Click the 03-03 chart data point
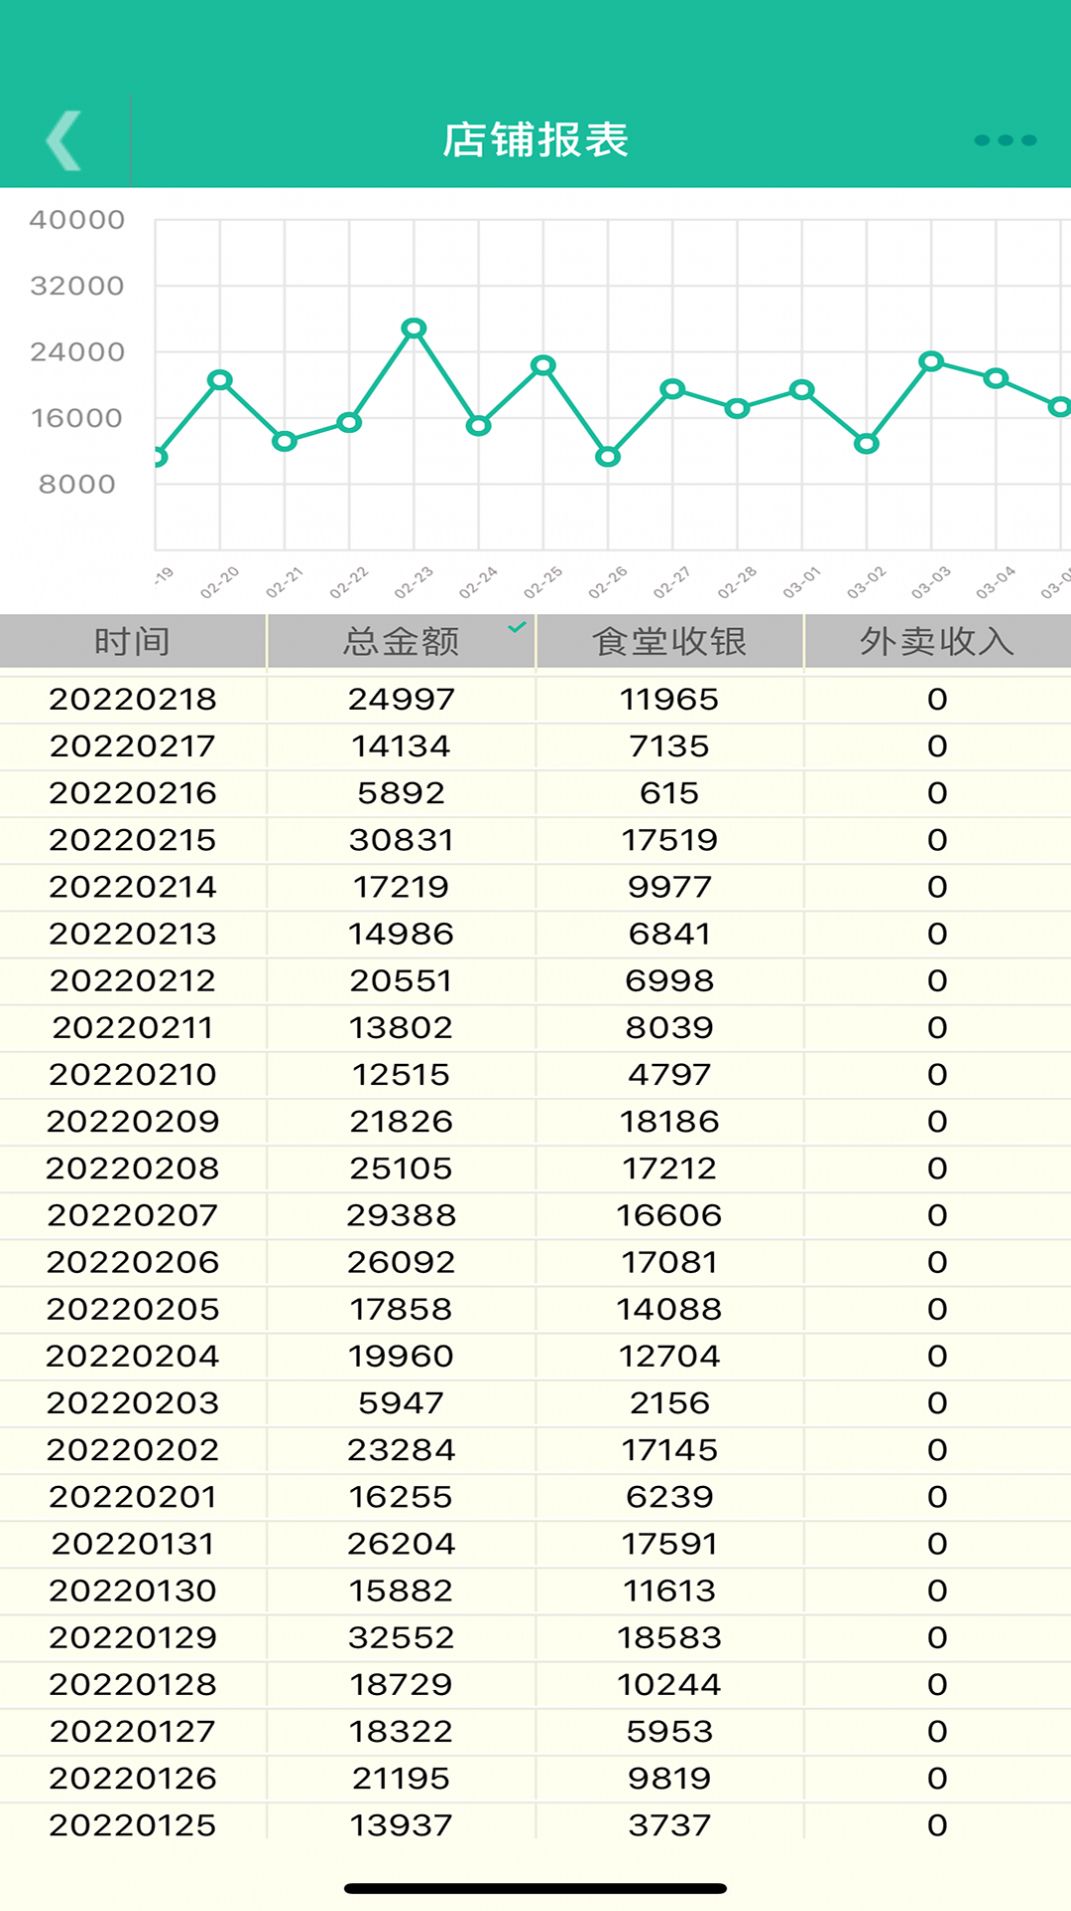The height and width of the screenshot is (1911, 1071). coord(931,361)
